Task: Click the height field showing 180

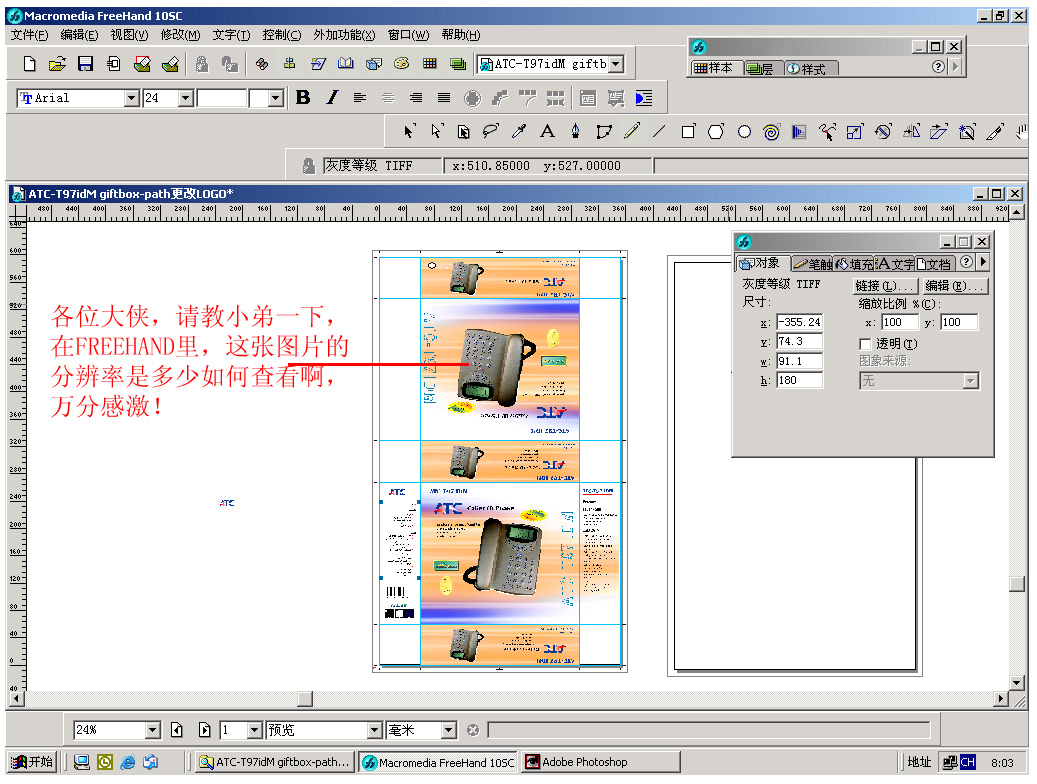Action: 800,380
